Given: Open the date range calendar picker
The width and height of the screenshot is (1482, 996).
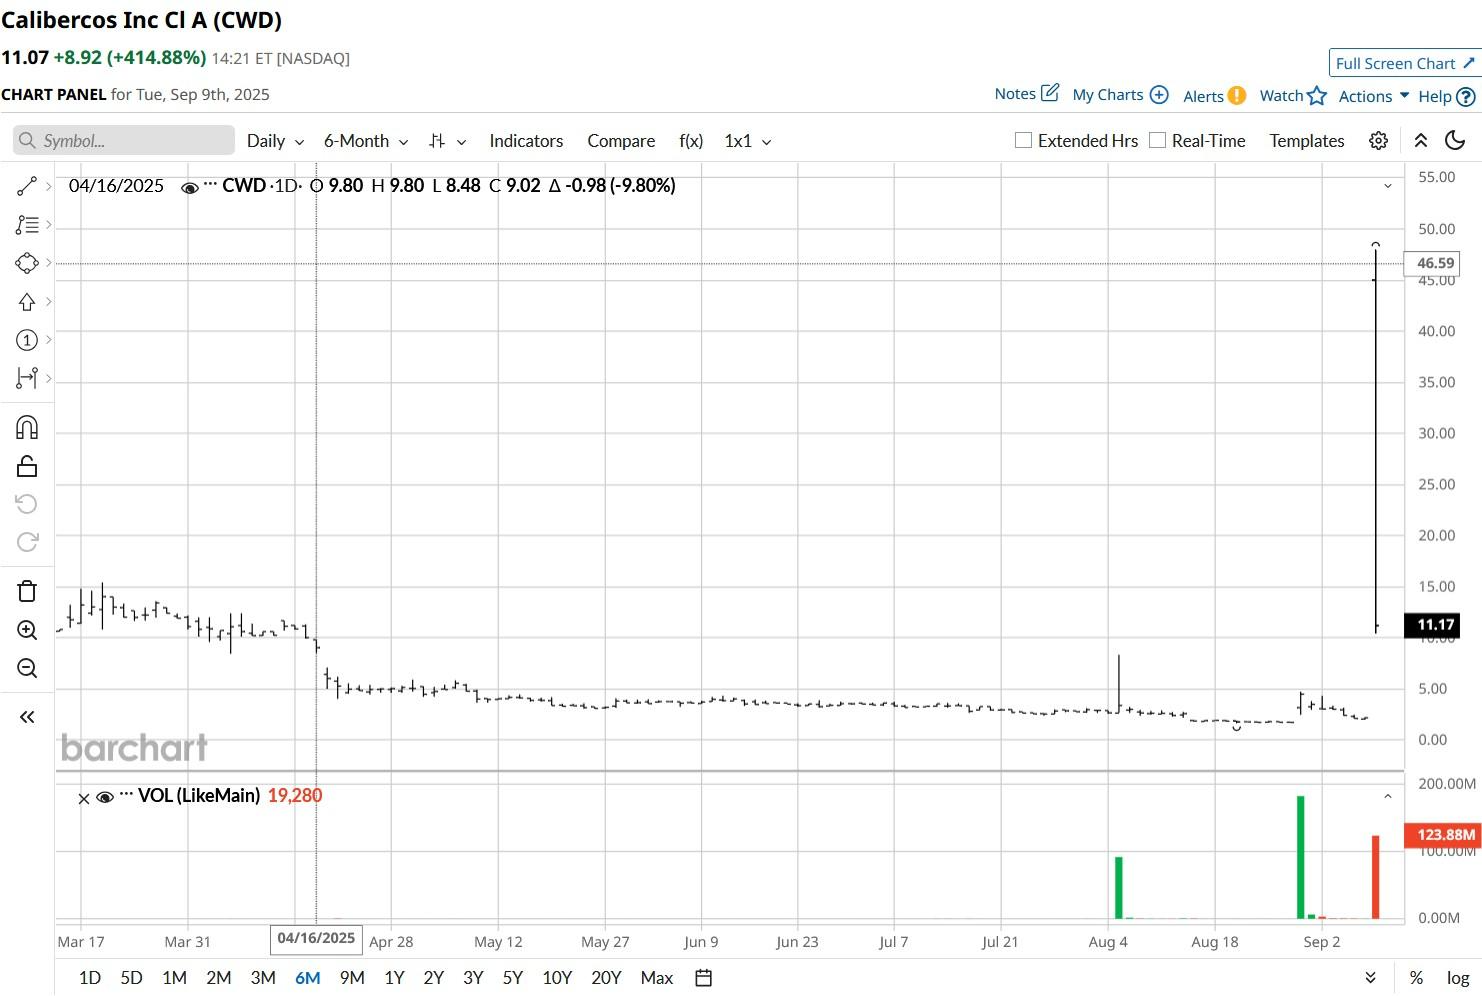Looking at the screenshot, I should pos(704,978).
